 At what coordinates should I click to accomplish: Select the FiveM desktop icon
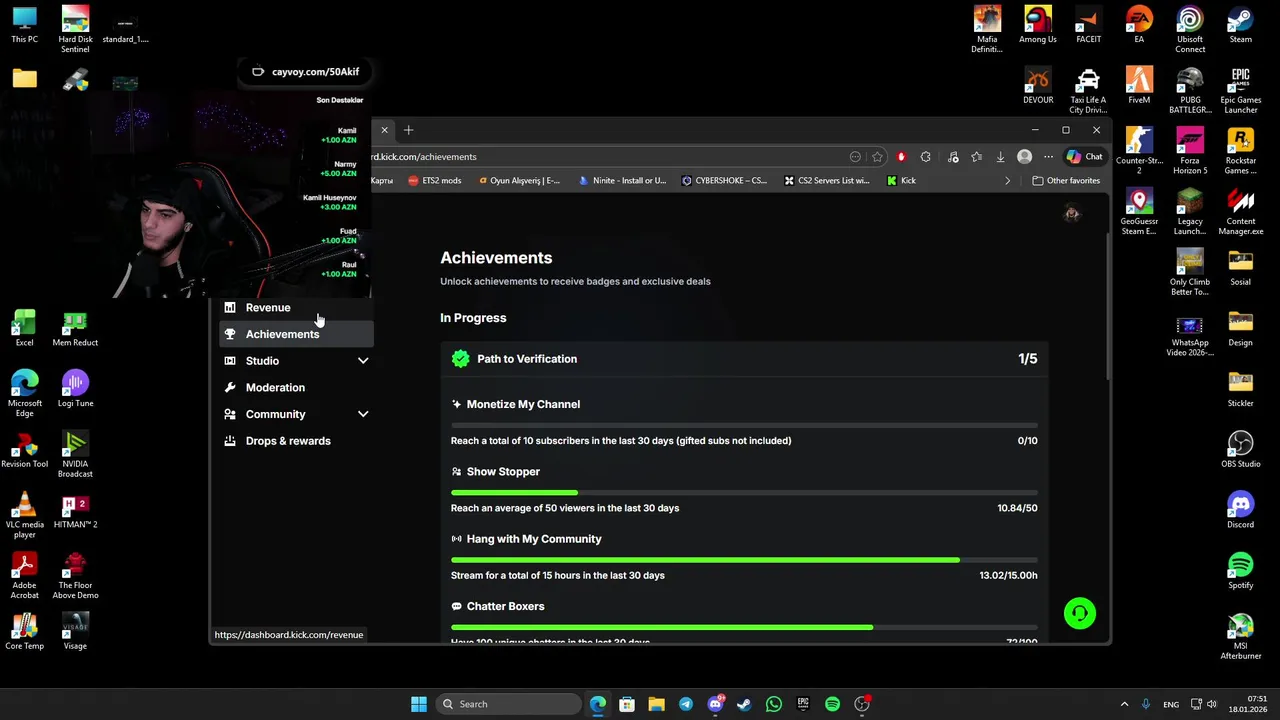click(1139, 85)
